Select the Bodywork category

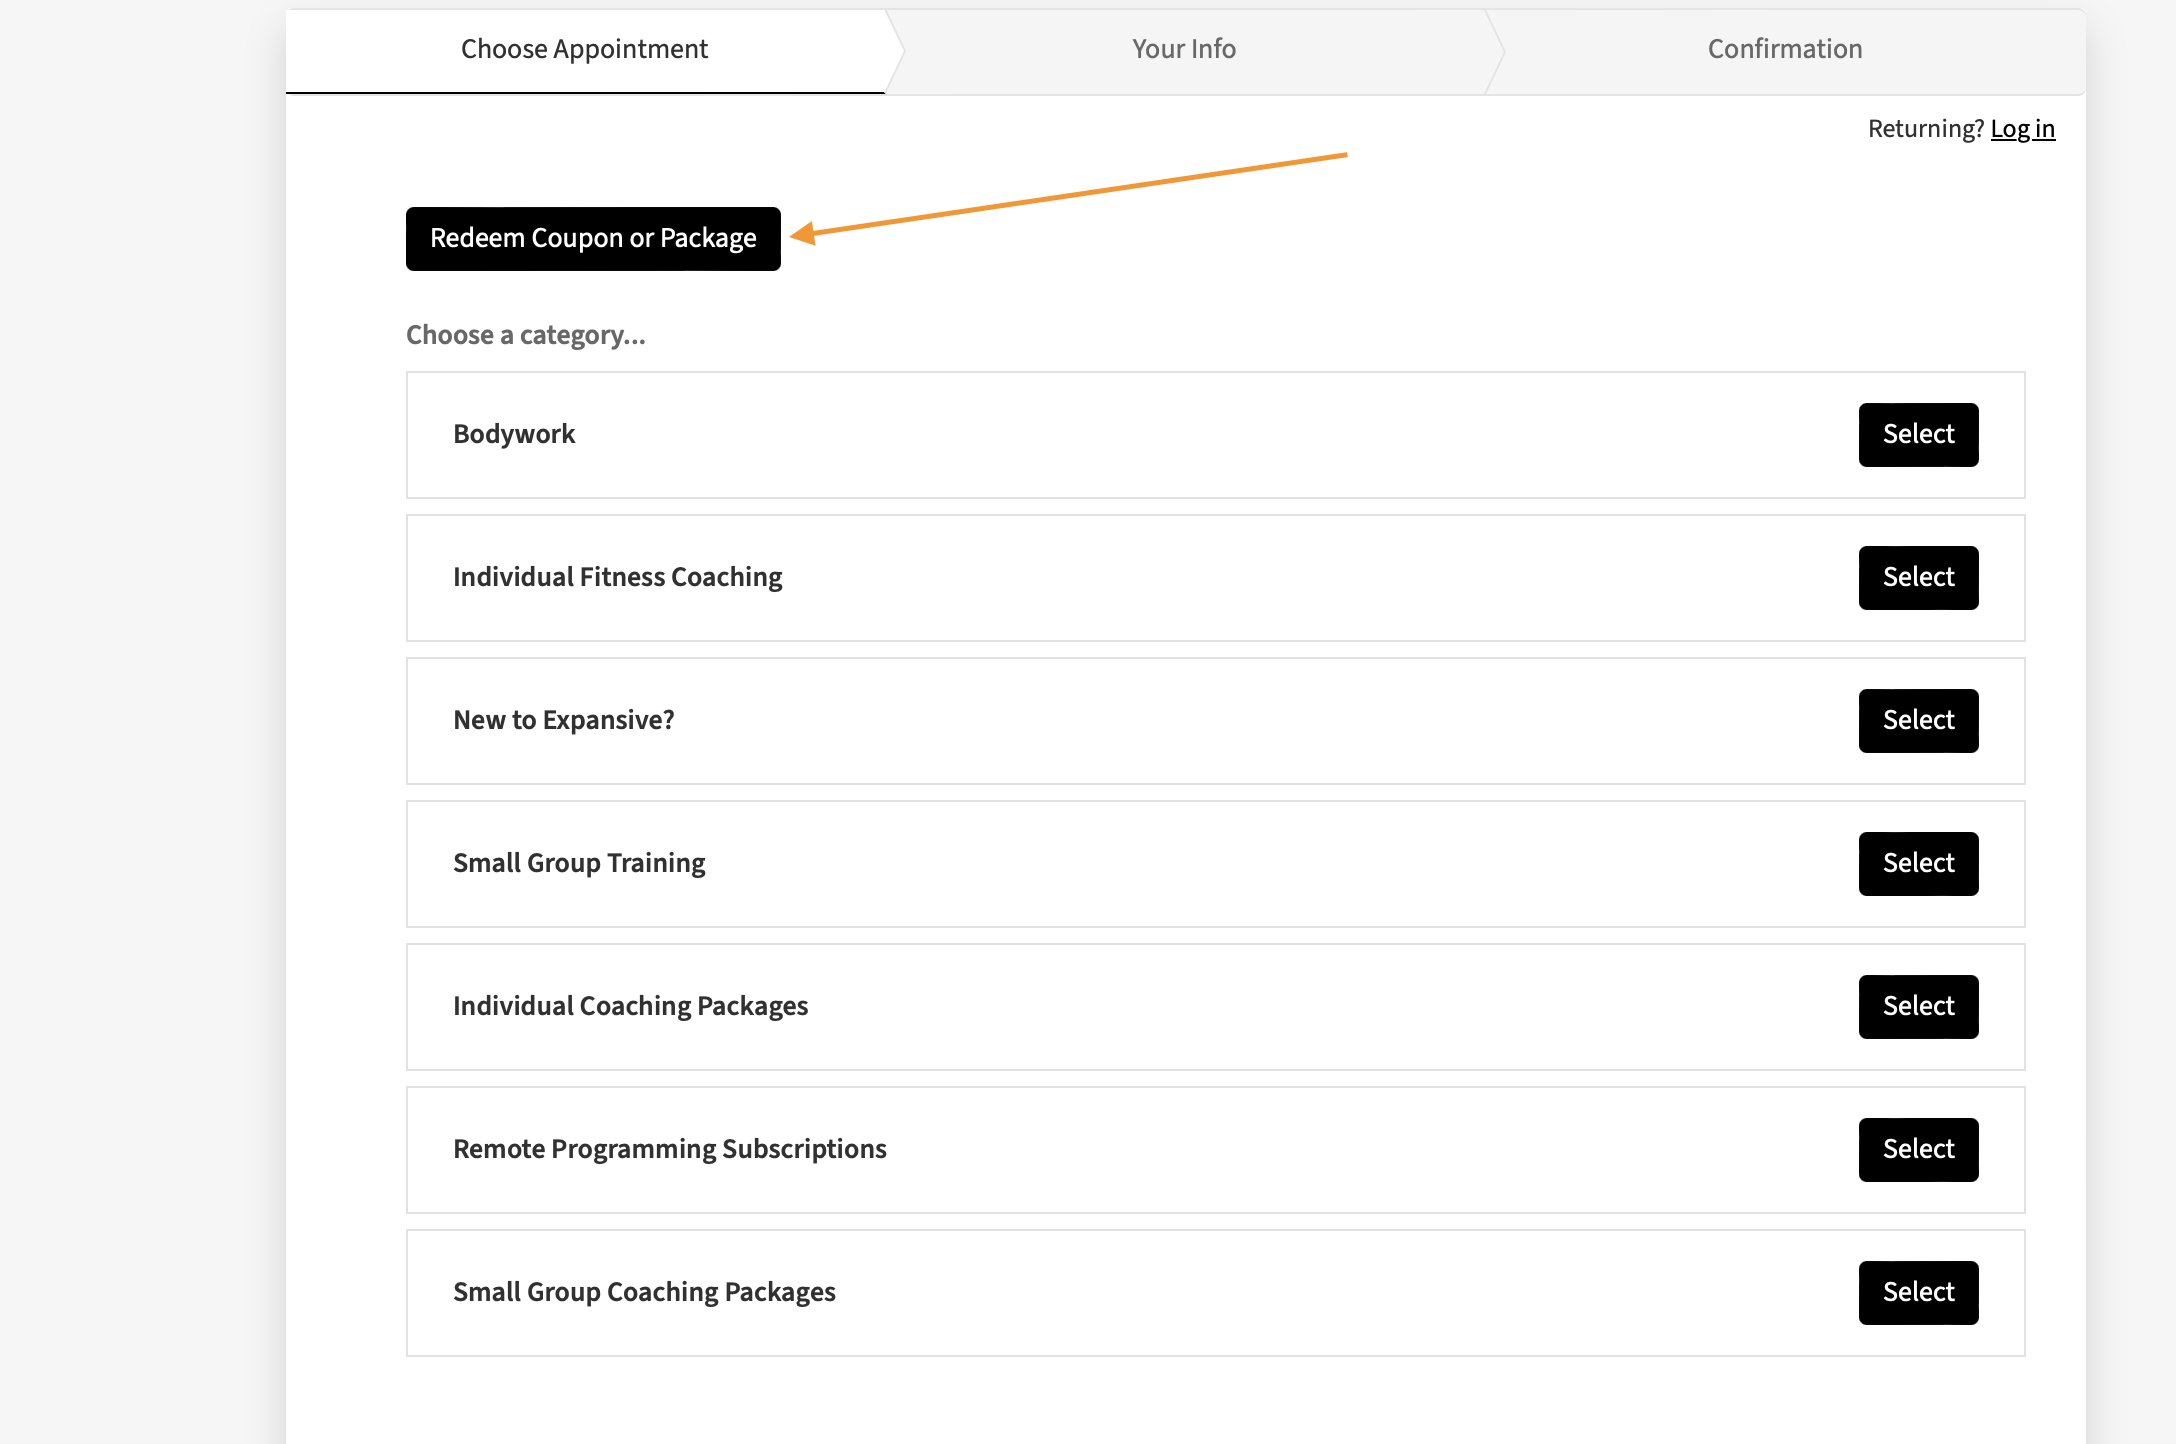(x=1917, y=435)
